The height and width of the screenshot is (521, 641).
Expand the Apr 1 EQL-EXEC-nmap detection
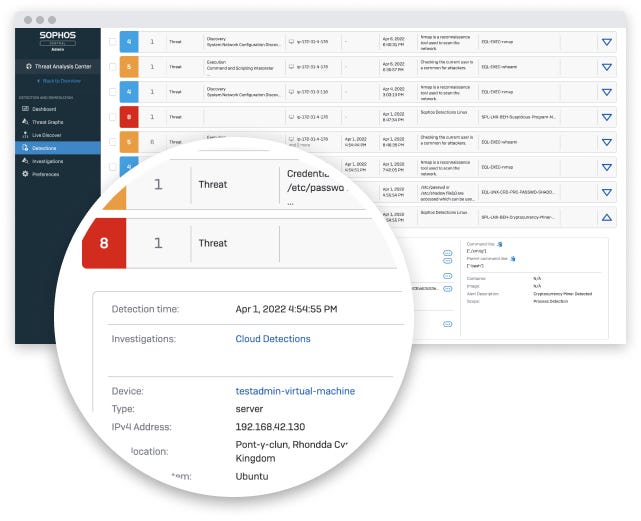click(x=607, y=167)
